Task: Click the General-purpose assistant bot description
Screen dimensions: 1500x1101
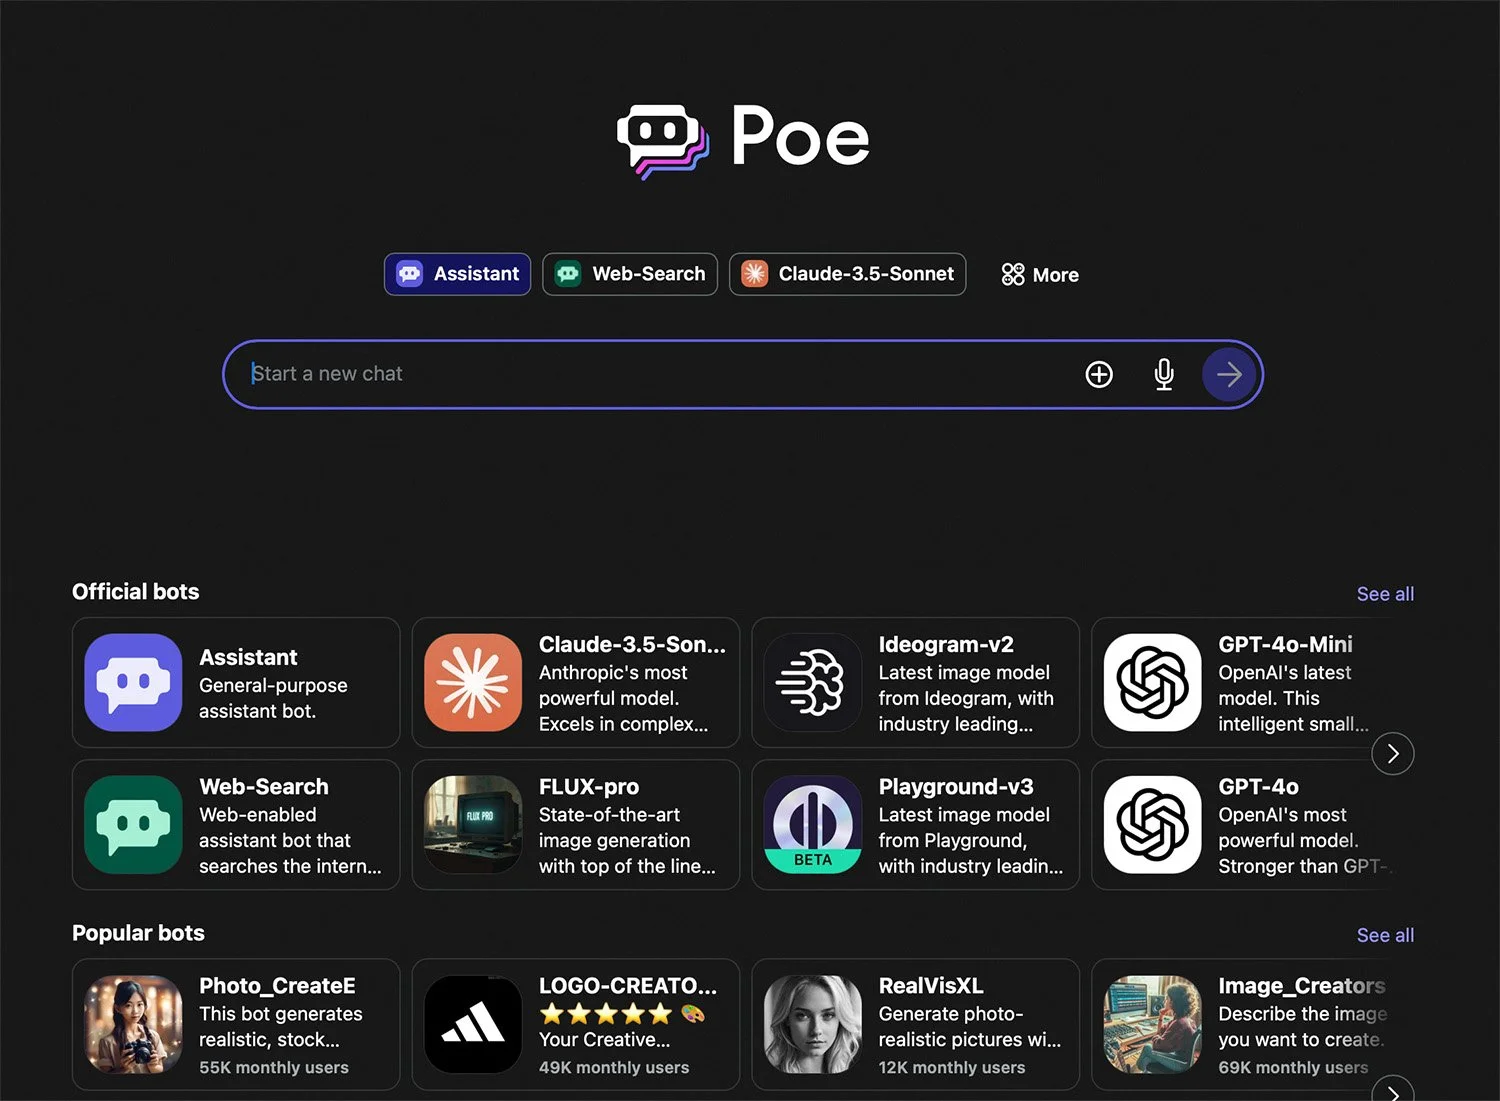Action: point(273,698)
